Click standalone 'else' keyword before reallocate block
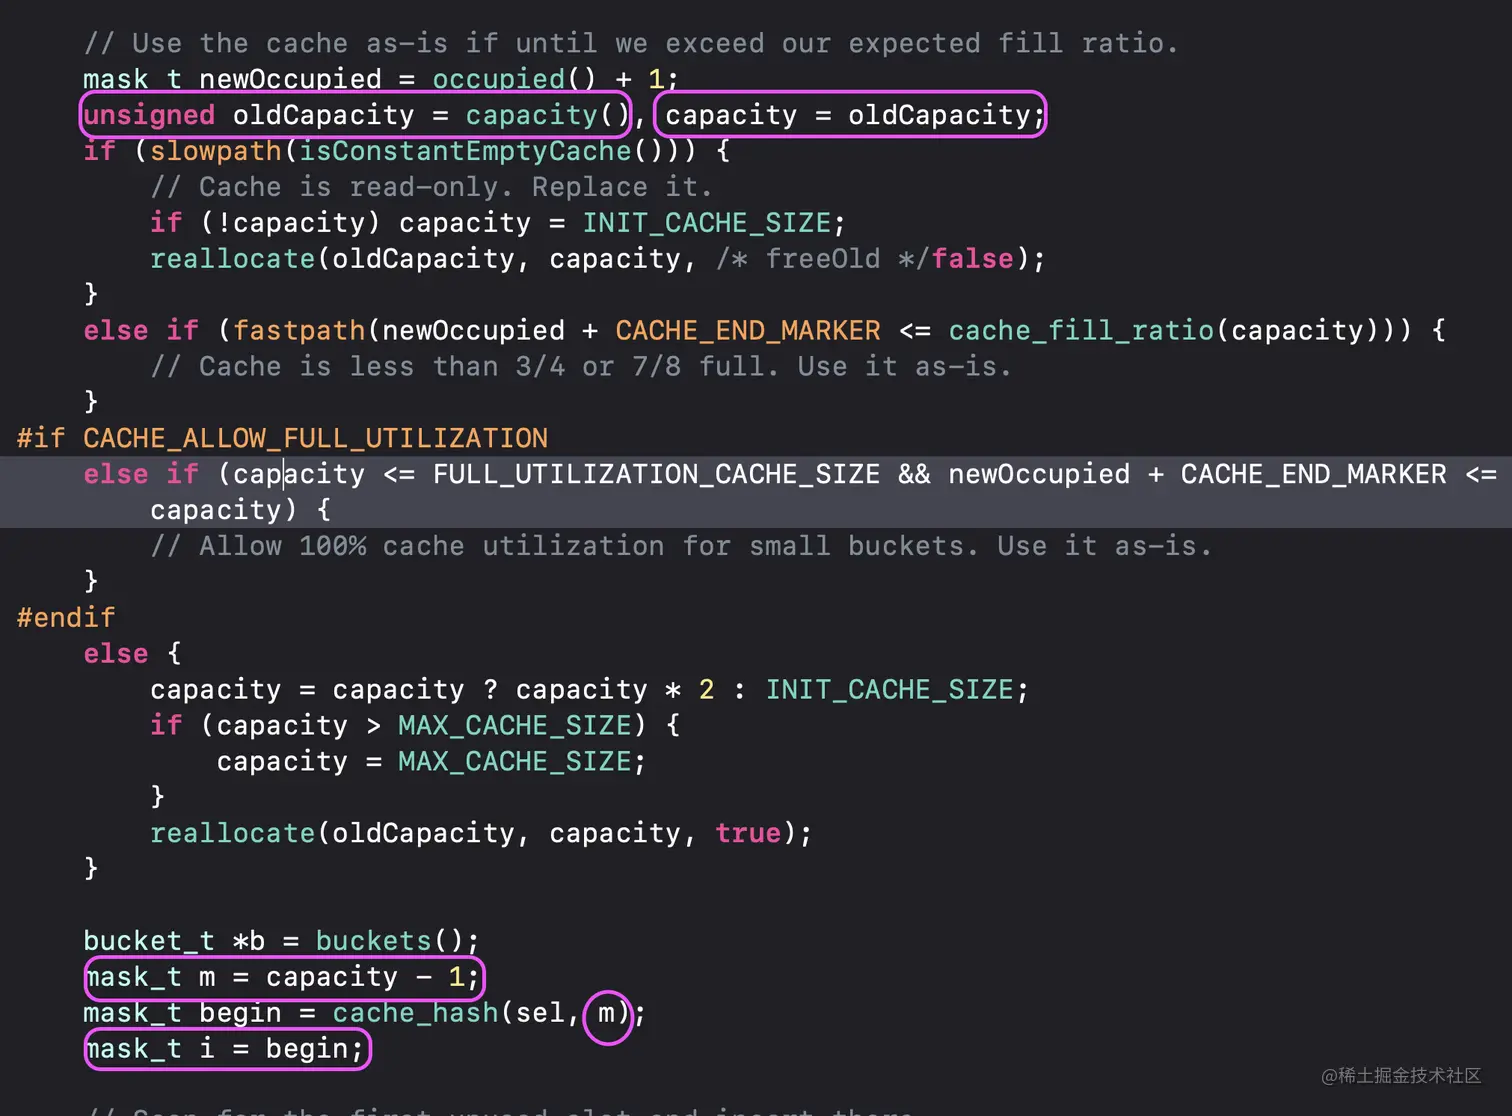1512x1116 pixels. coord(116,654)
